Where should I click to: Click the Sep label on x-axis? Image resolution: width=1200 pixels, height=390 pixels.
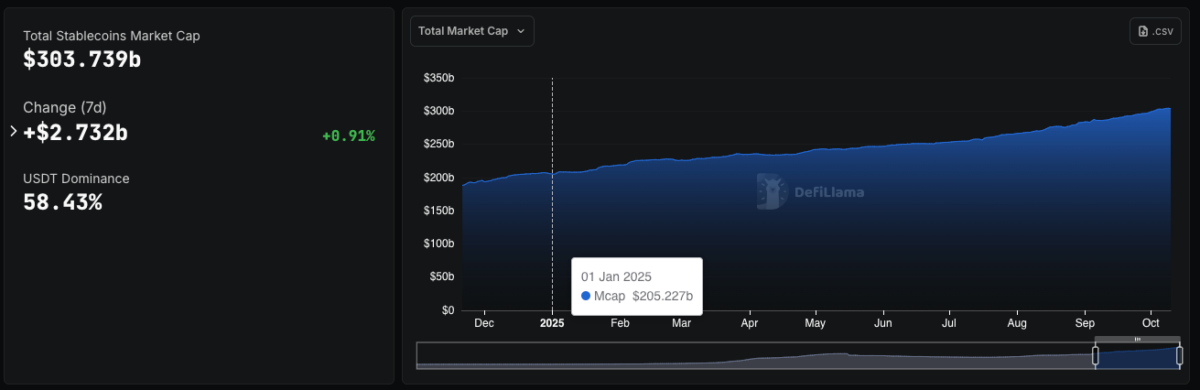click(1085, 324)
